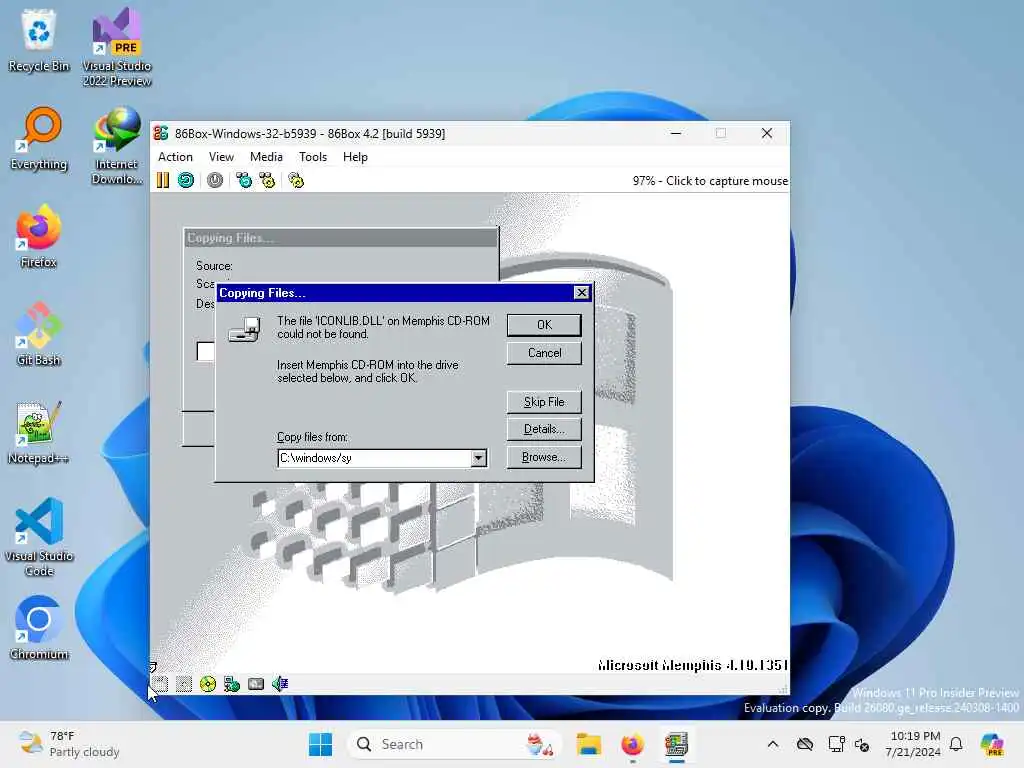Click the taskbar Search box
The width and height of the screenshot is (1024, 768).
pyautogui.click(x=455, y=744)
